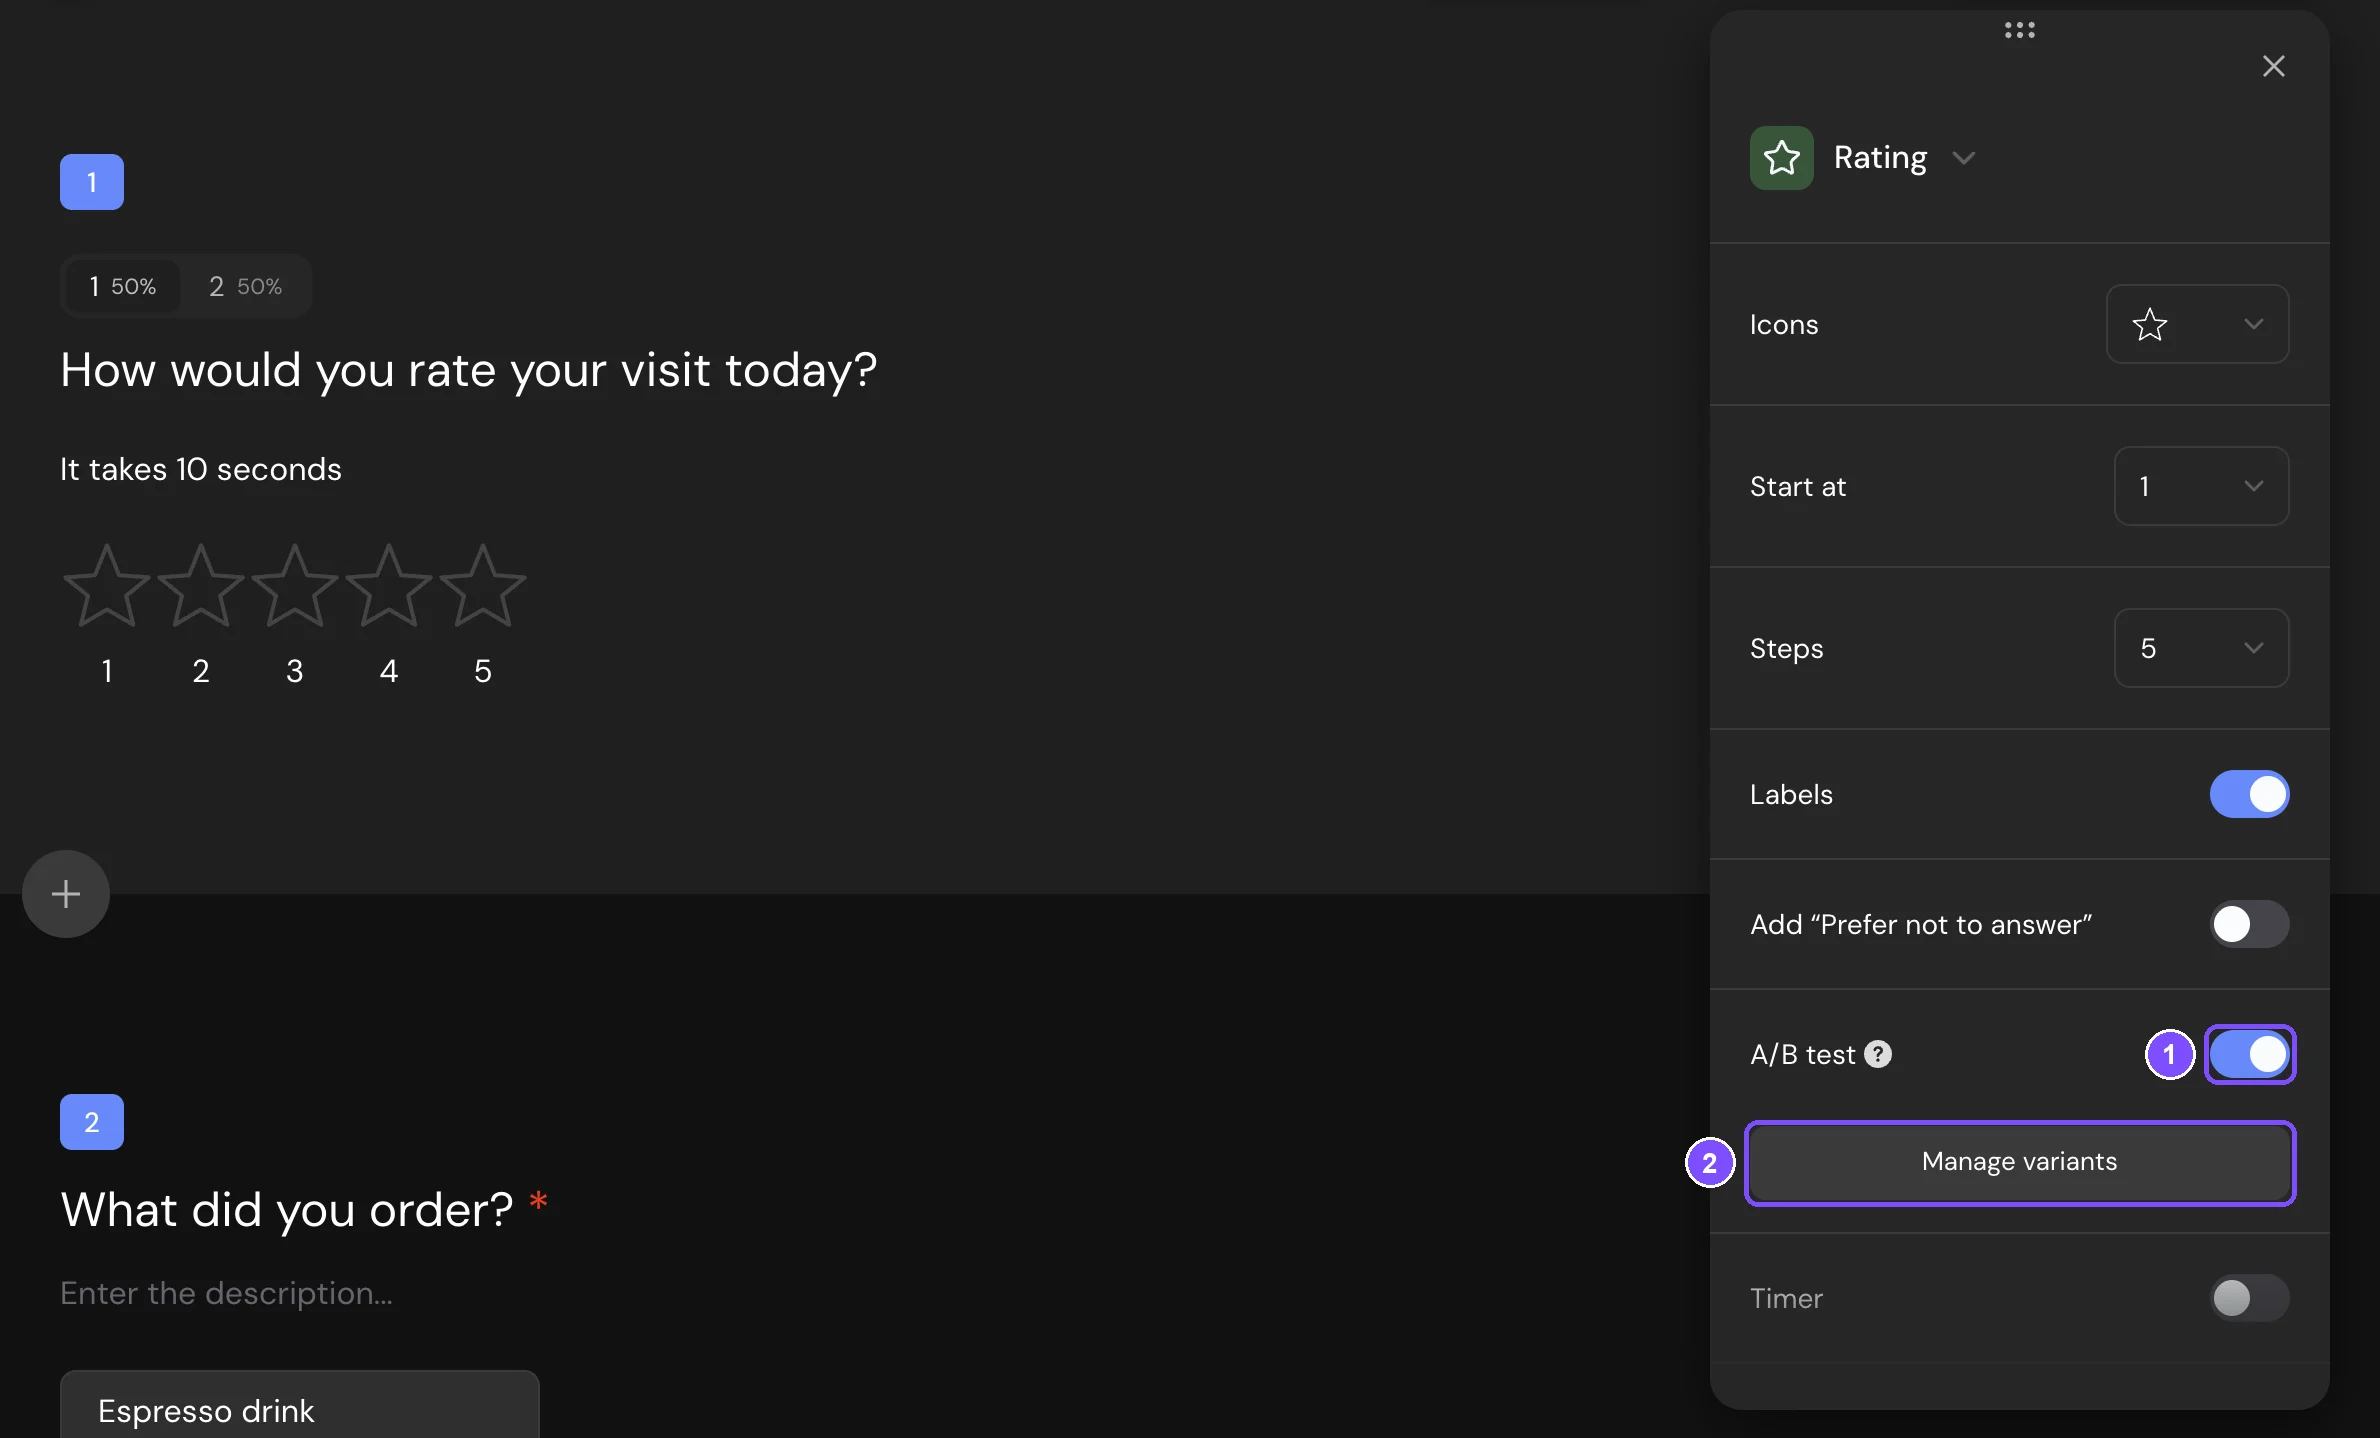Click rating label 1 under stars
The height and width of the screenshot is (1438, 2380).
click(107, 671)
